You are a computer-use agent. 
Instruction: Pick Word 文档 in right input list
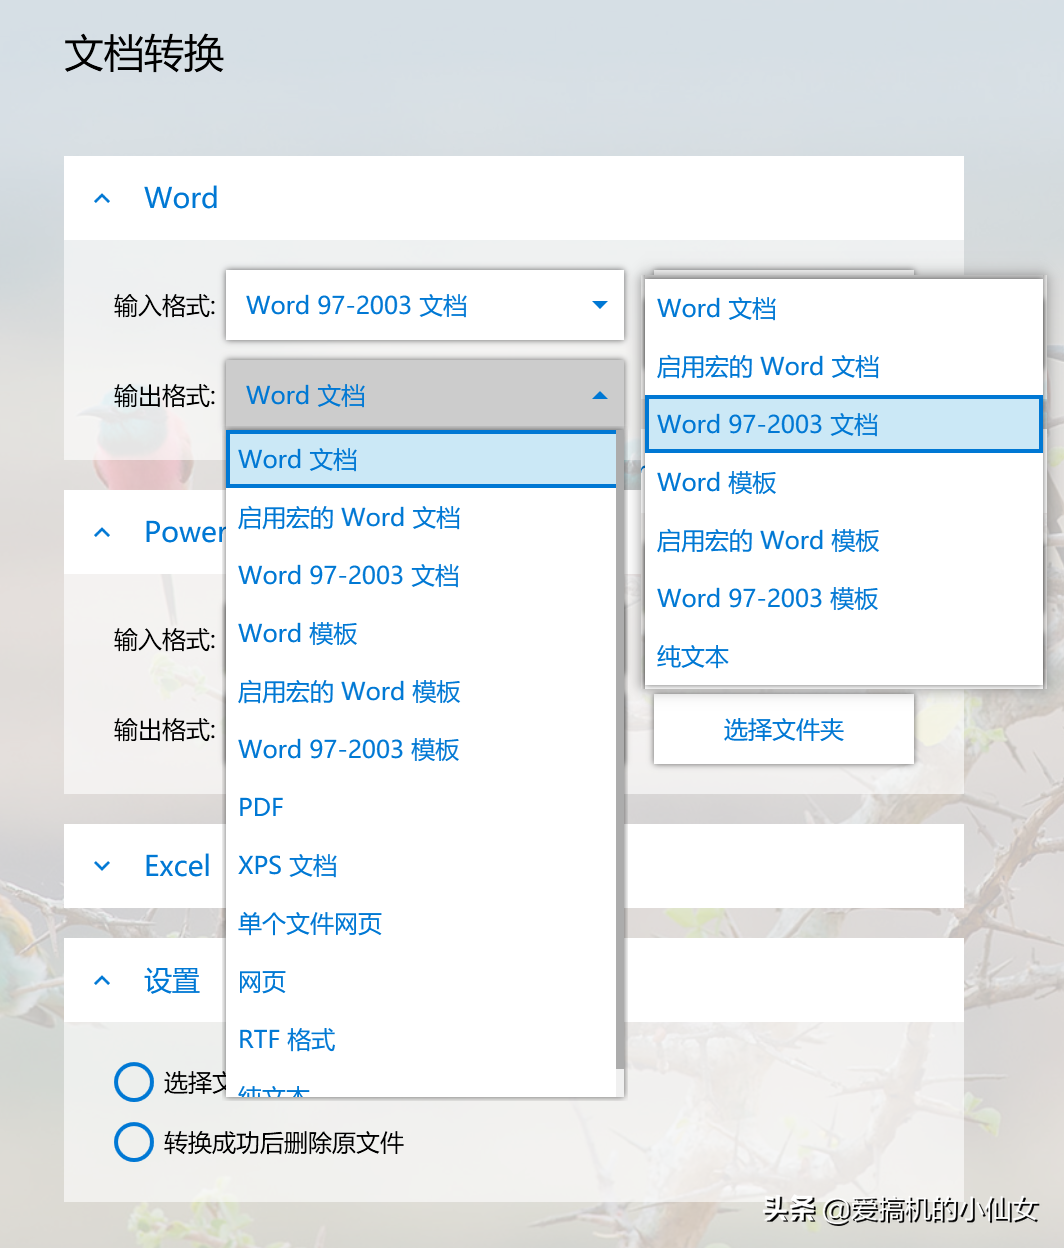click(844, 308)
